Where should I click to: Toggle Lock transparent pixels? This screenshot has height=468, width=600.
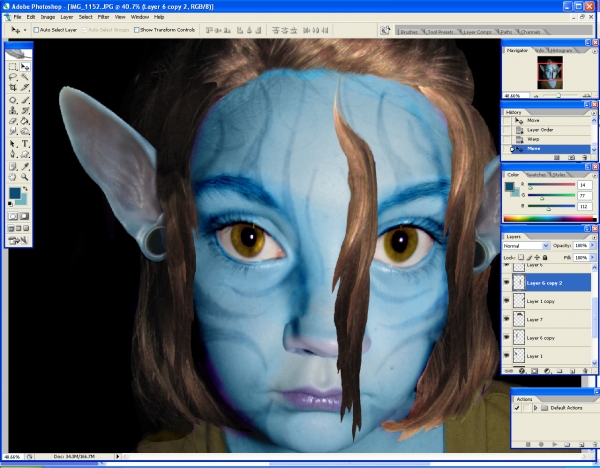click(521, 258)
